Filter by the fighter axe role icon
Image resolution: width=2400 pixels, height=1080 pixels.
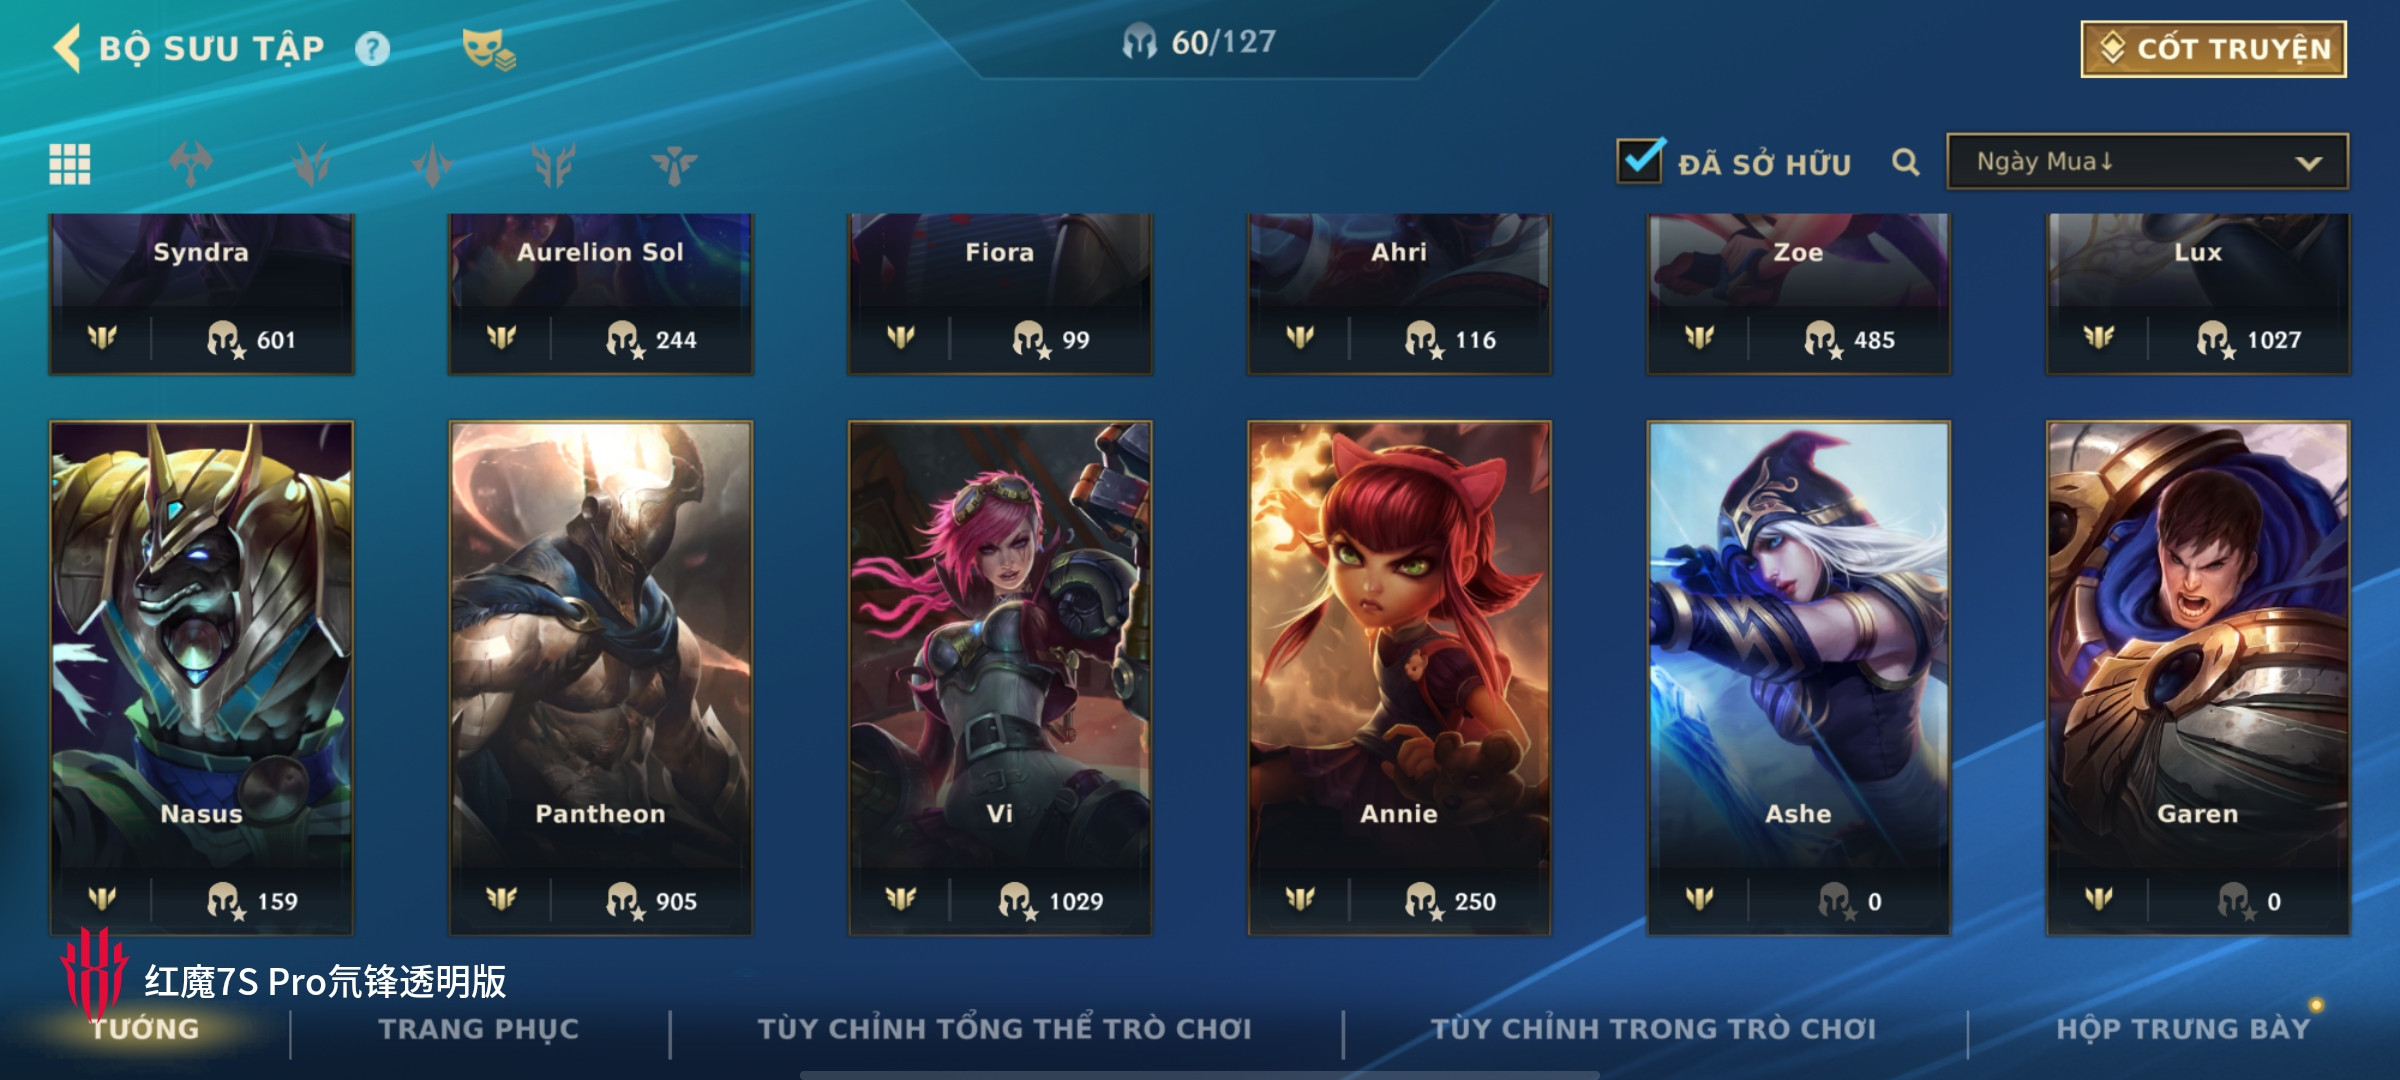190,164
